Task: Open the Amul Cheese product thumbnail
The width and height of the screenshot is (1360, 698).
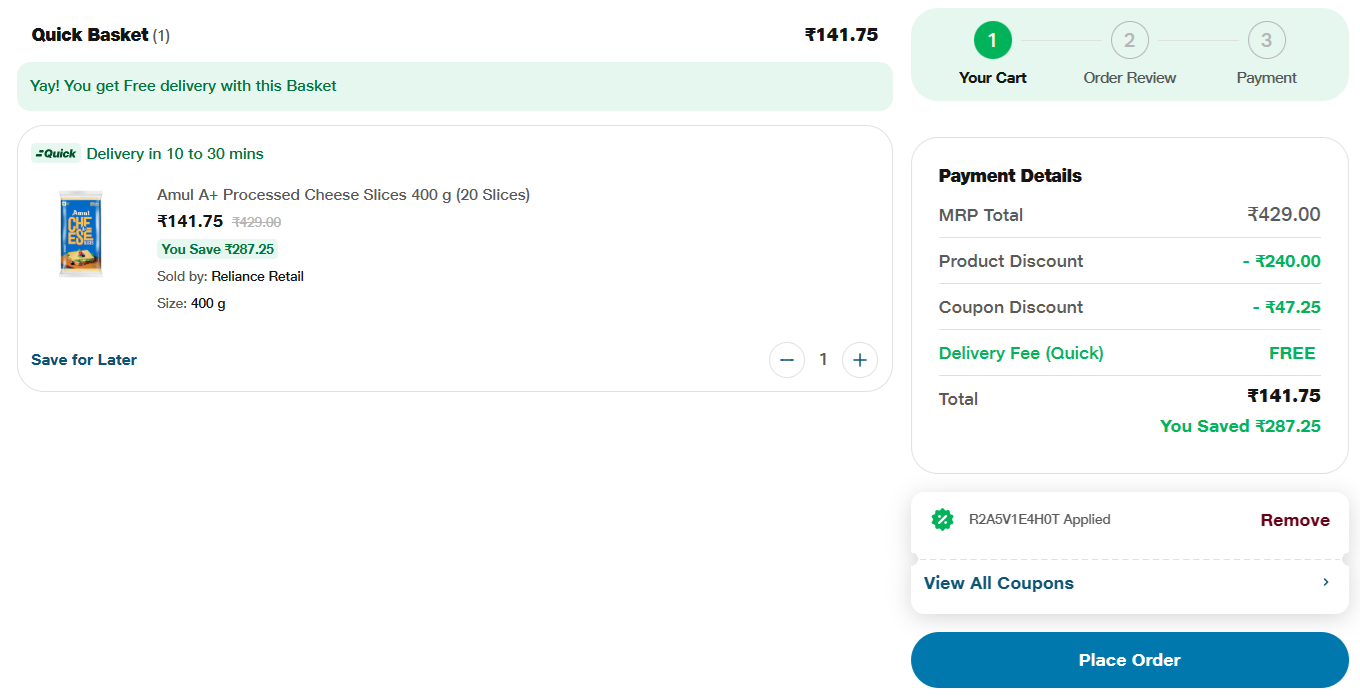Action: coord(81,233)
